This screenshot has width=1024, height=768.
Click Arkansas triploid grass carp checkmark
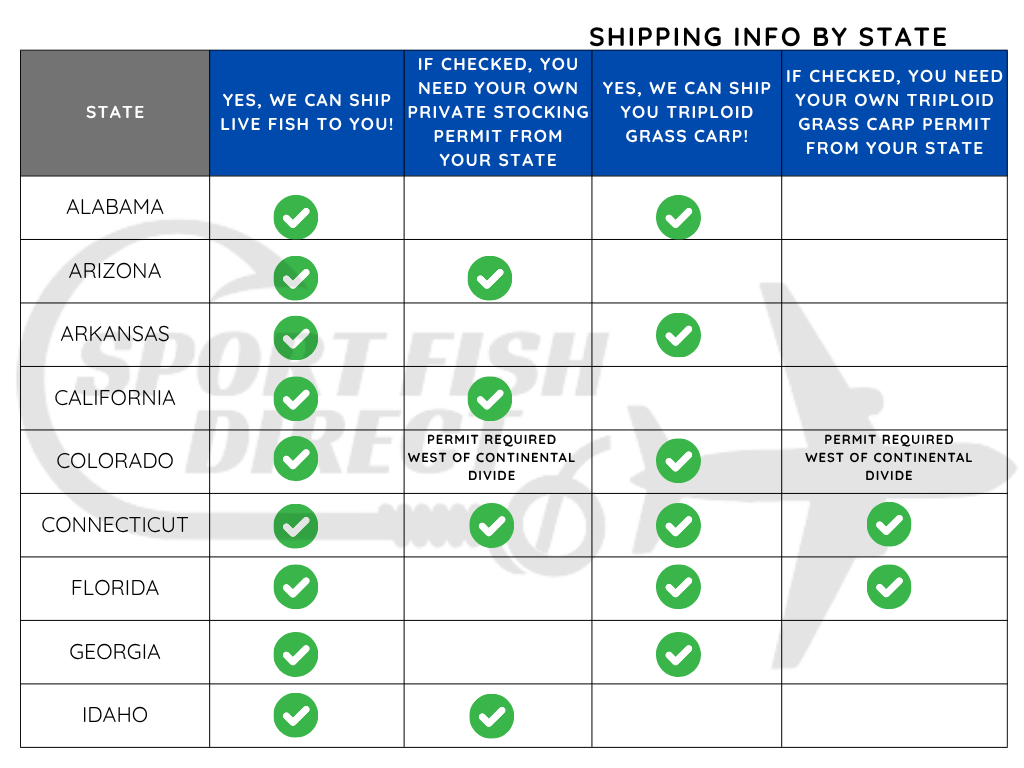click(678, 335)
